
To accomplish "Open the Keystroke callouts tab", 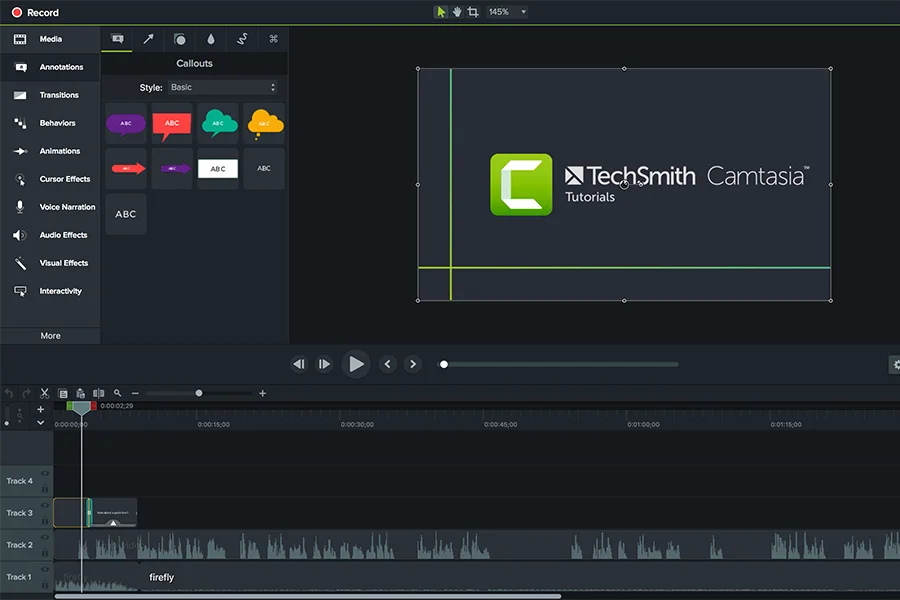I will click(x=273, y=39).
